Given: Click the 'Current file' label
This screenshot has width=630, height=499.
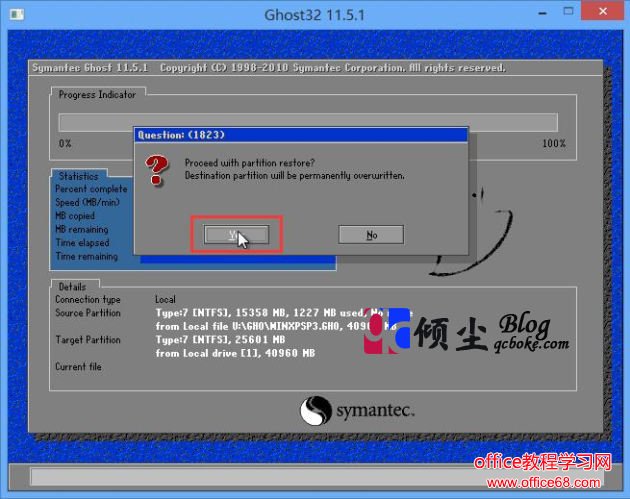Looking at the screenshot, I should 78,366.
